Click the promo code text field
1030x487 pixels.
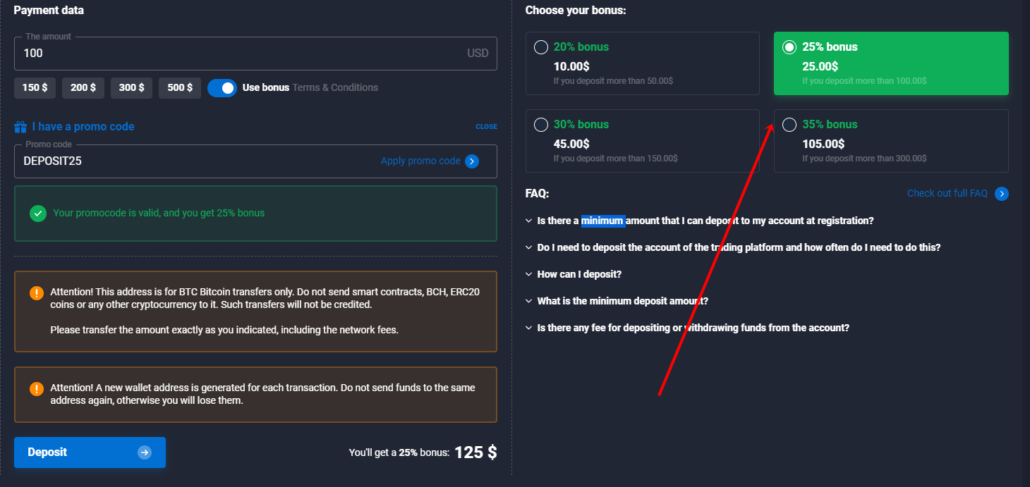click(190, 161)
